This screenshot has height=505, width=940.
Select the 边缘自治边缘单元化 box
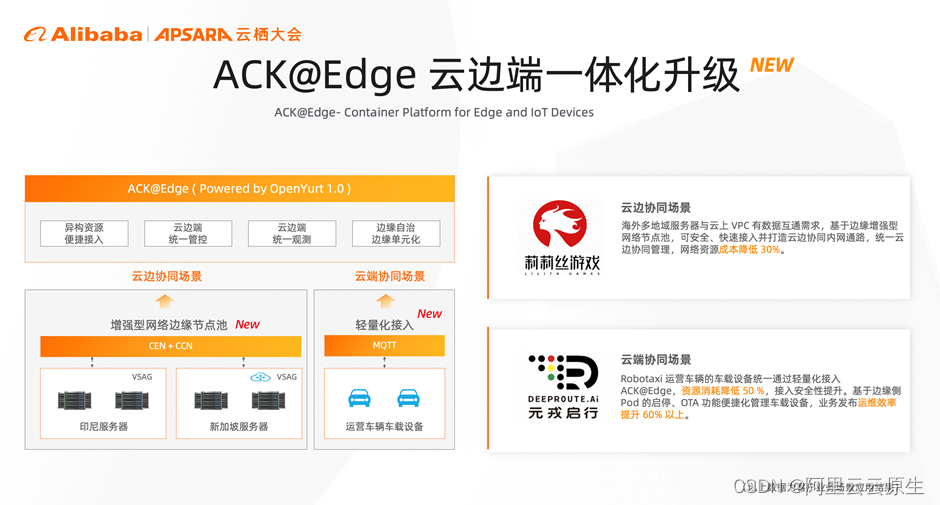point(396,233)
